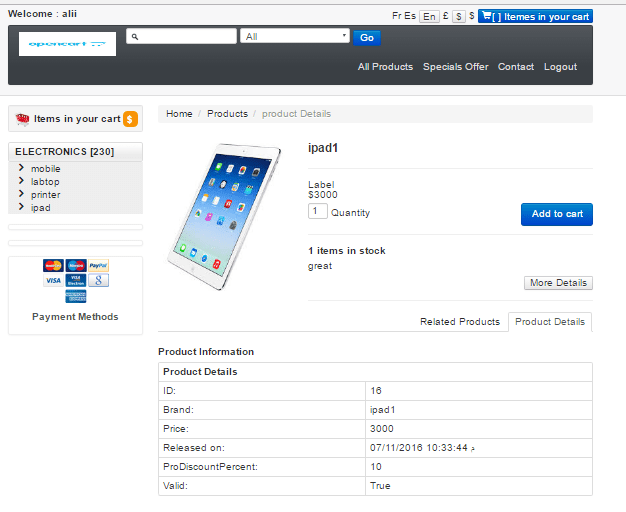Click the VISA payment logo

point(53,281)
